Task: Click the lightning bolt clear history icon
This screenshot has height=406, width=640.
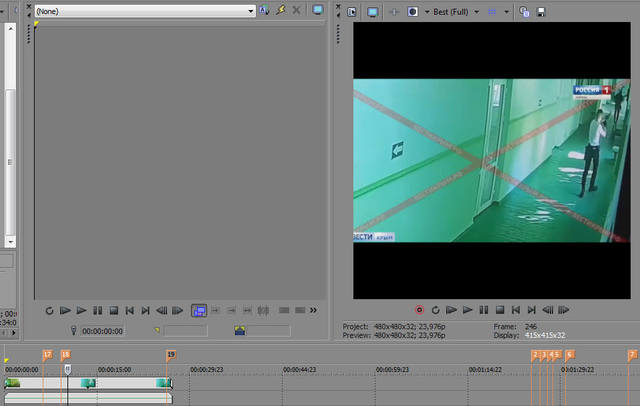Action: [280, 10]
